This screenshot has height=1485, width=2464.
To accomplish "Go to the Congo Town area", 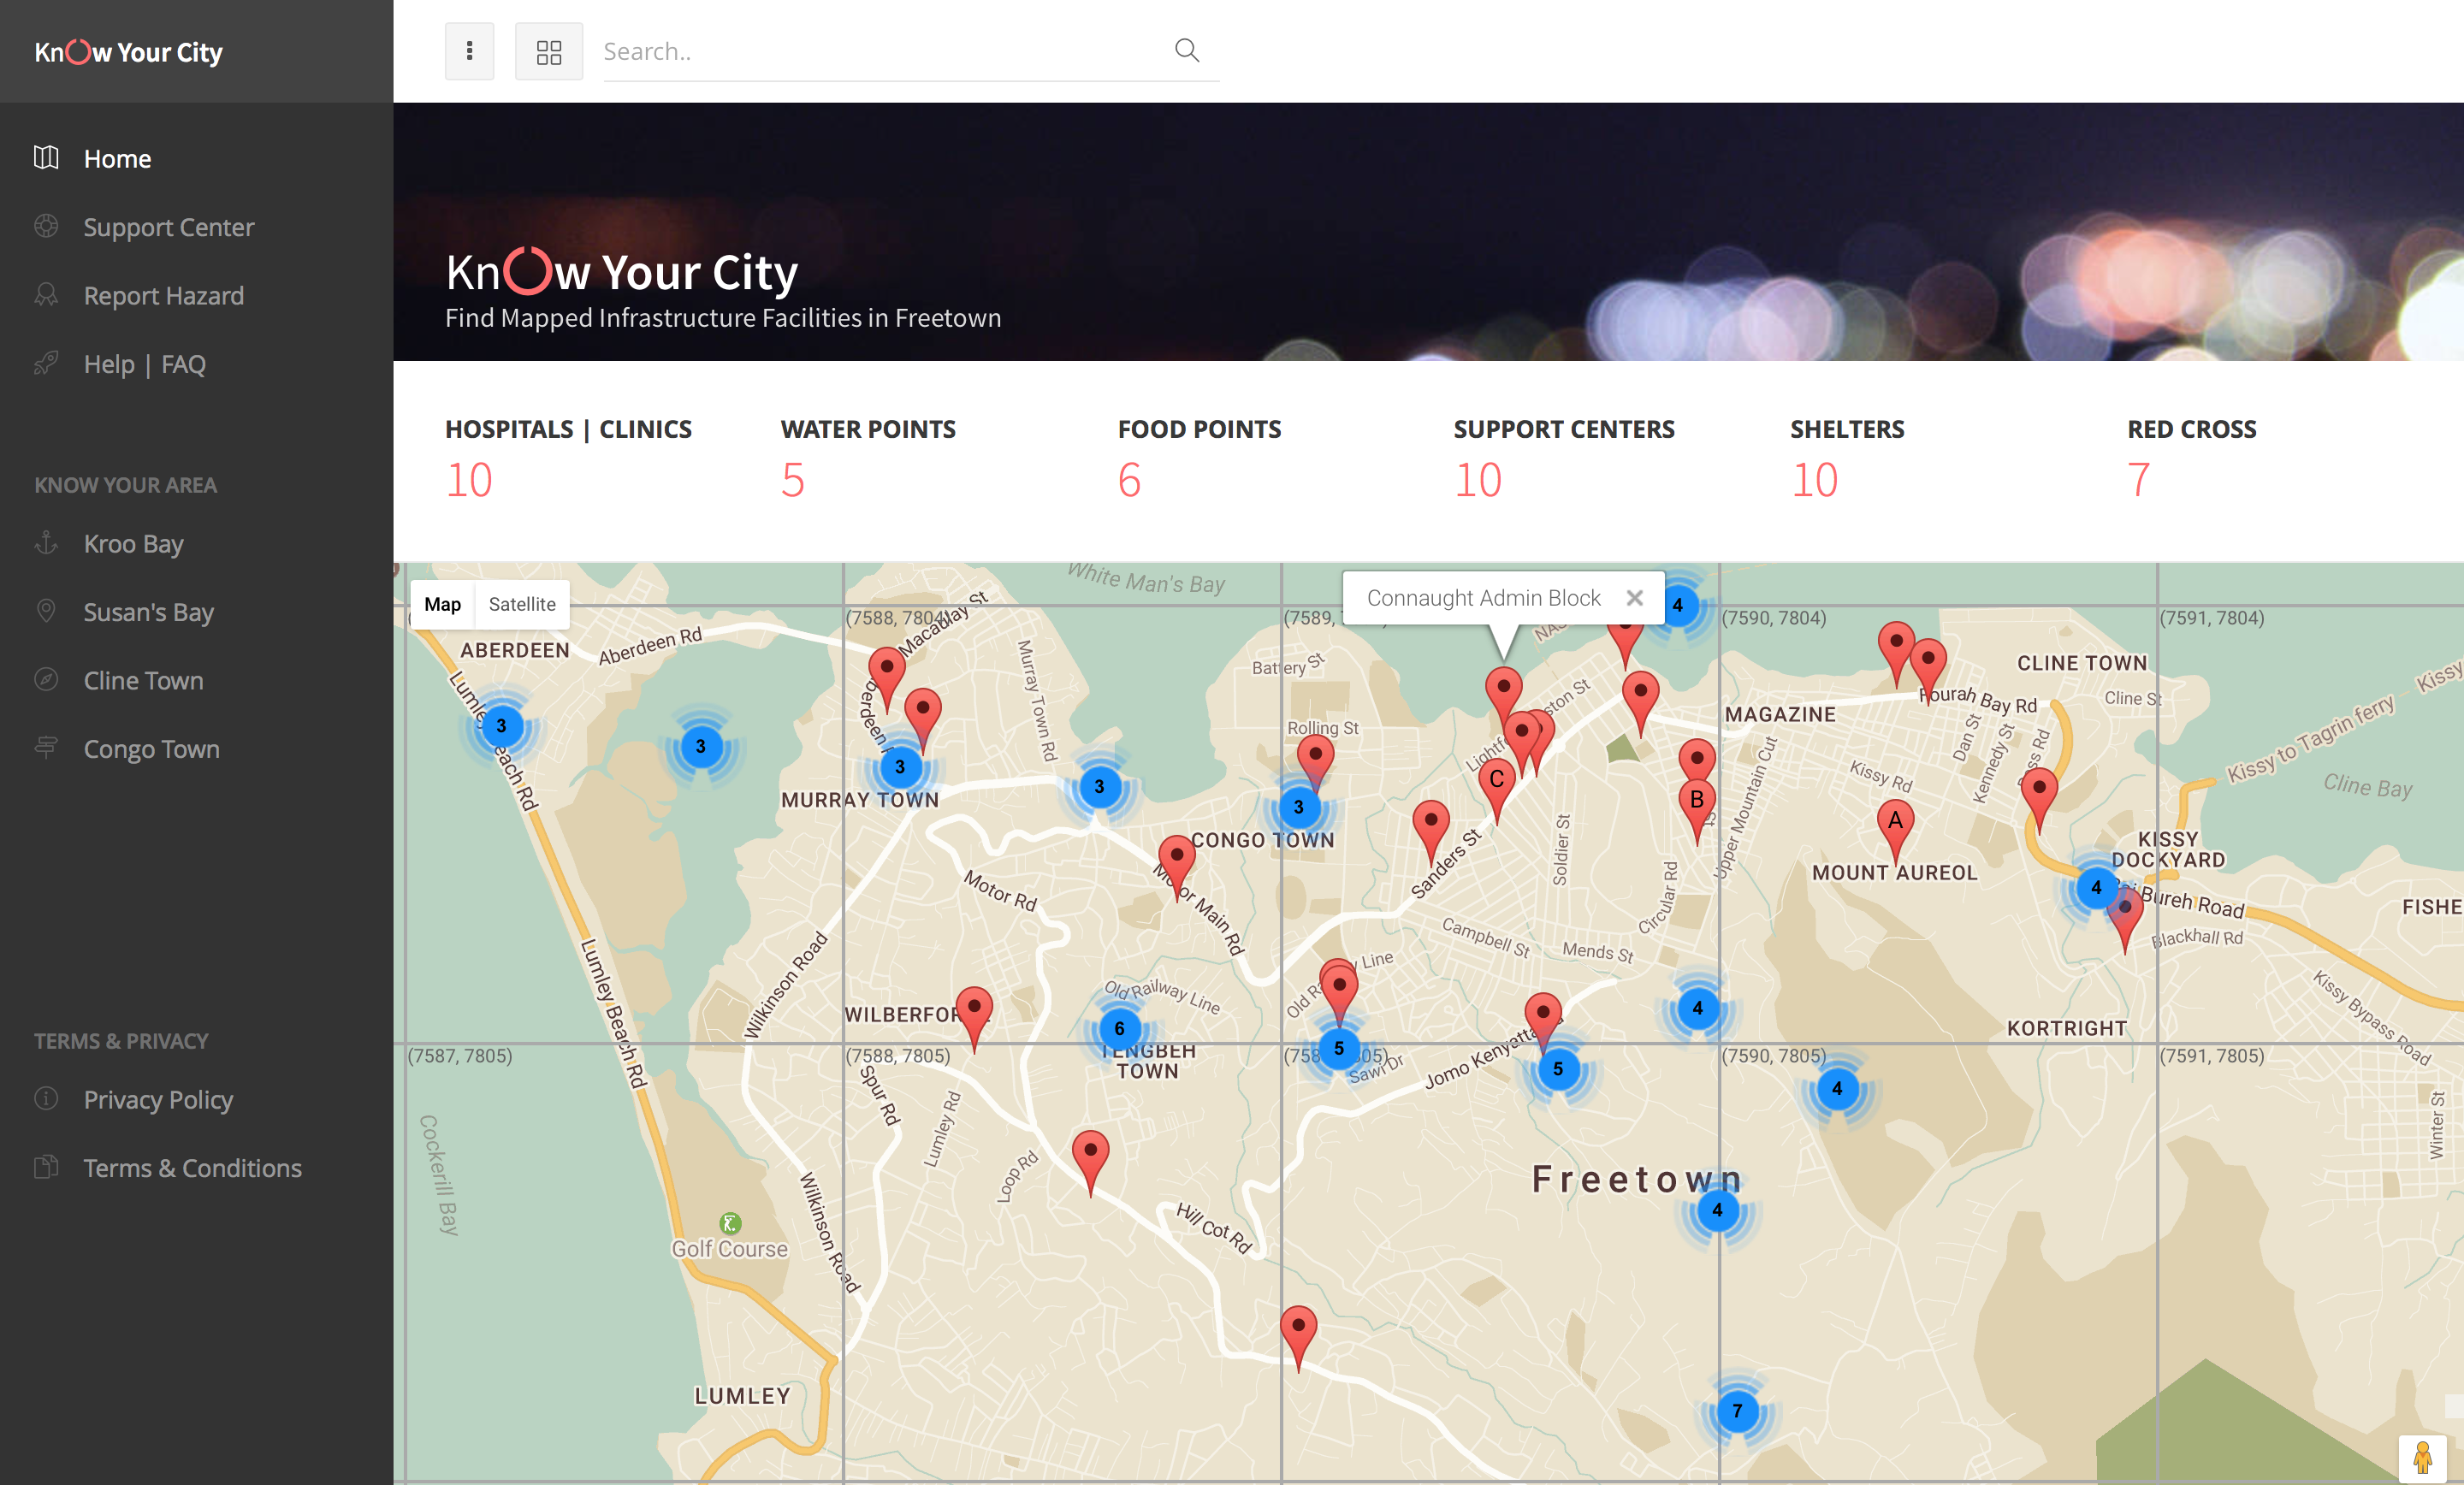I will 151,749.
